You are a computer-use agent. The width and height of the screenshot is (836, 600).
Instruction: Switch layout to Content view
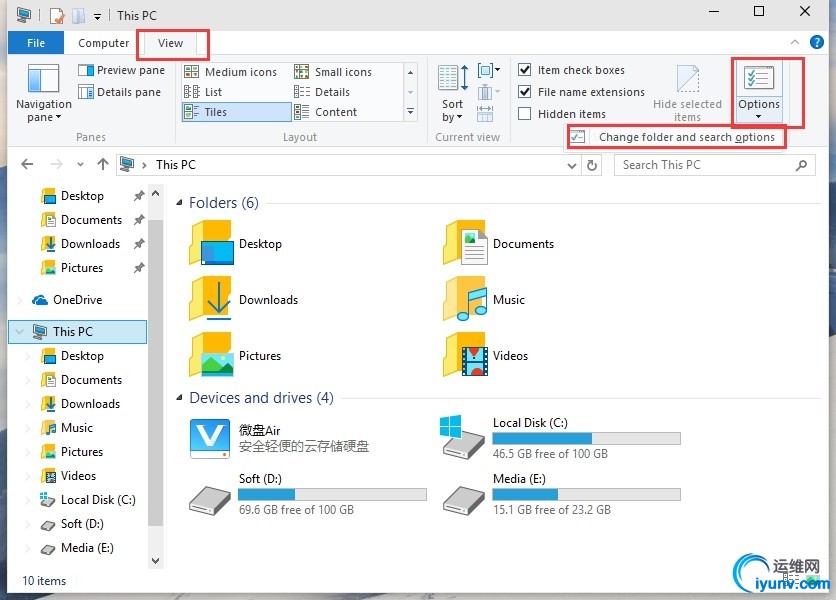tap(325, 112)
